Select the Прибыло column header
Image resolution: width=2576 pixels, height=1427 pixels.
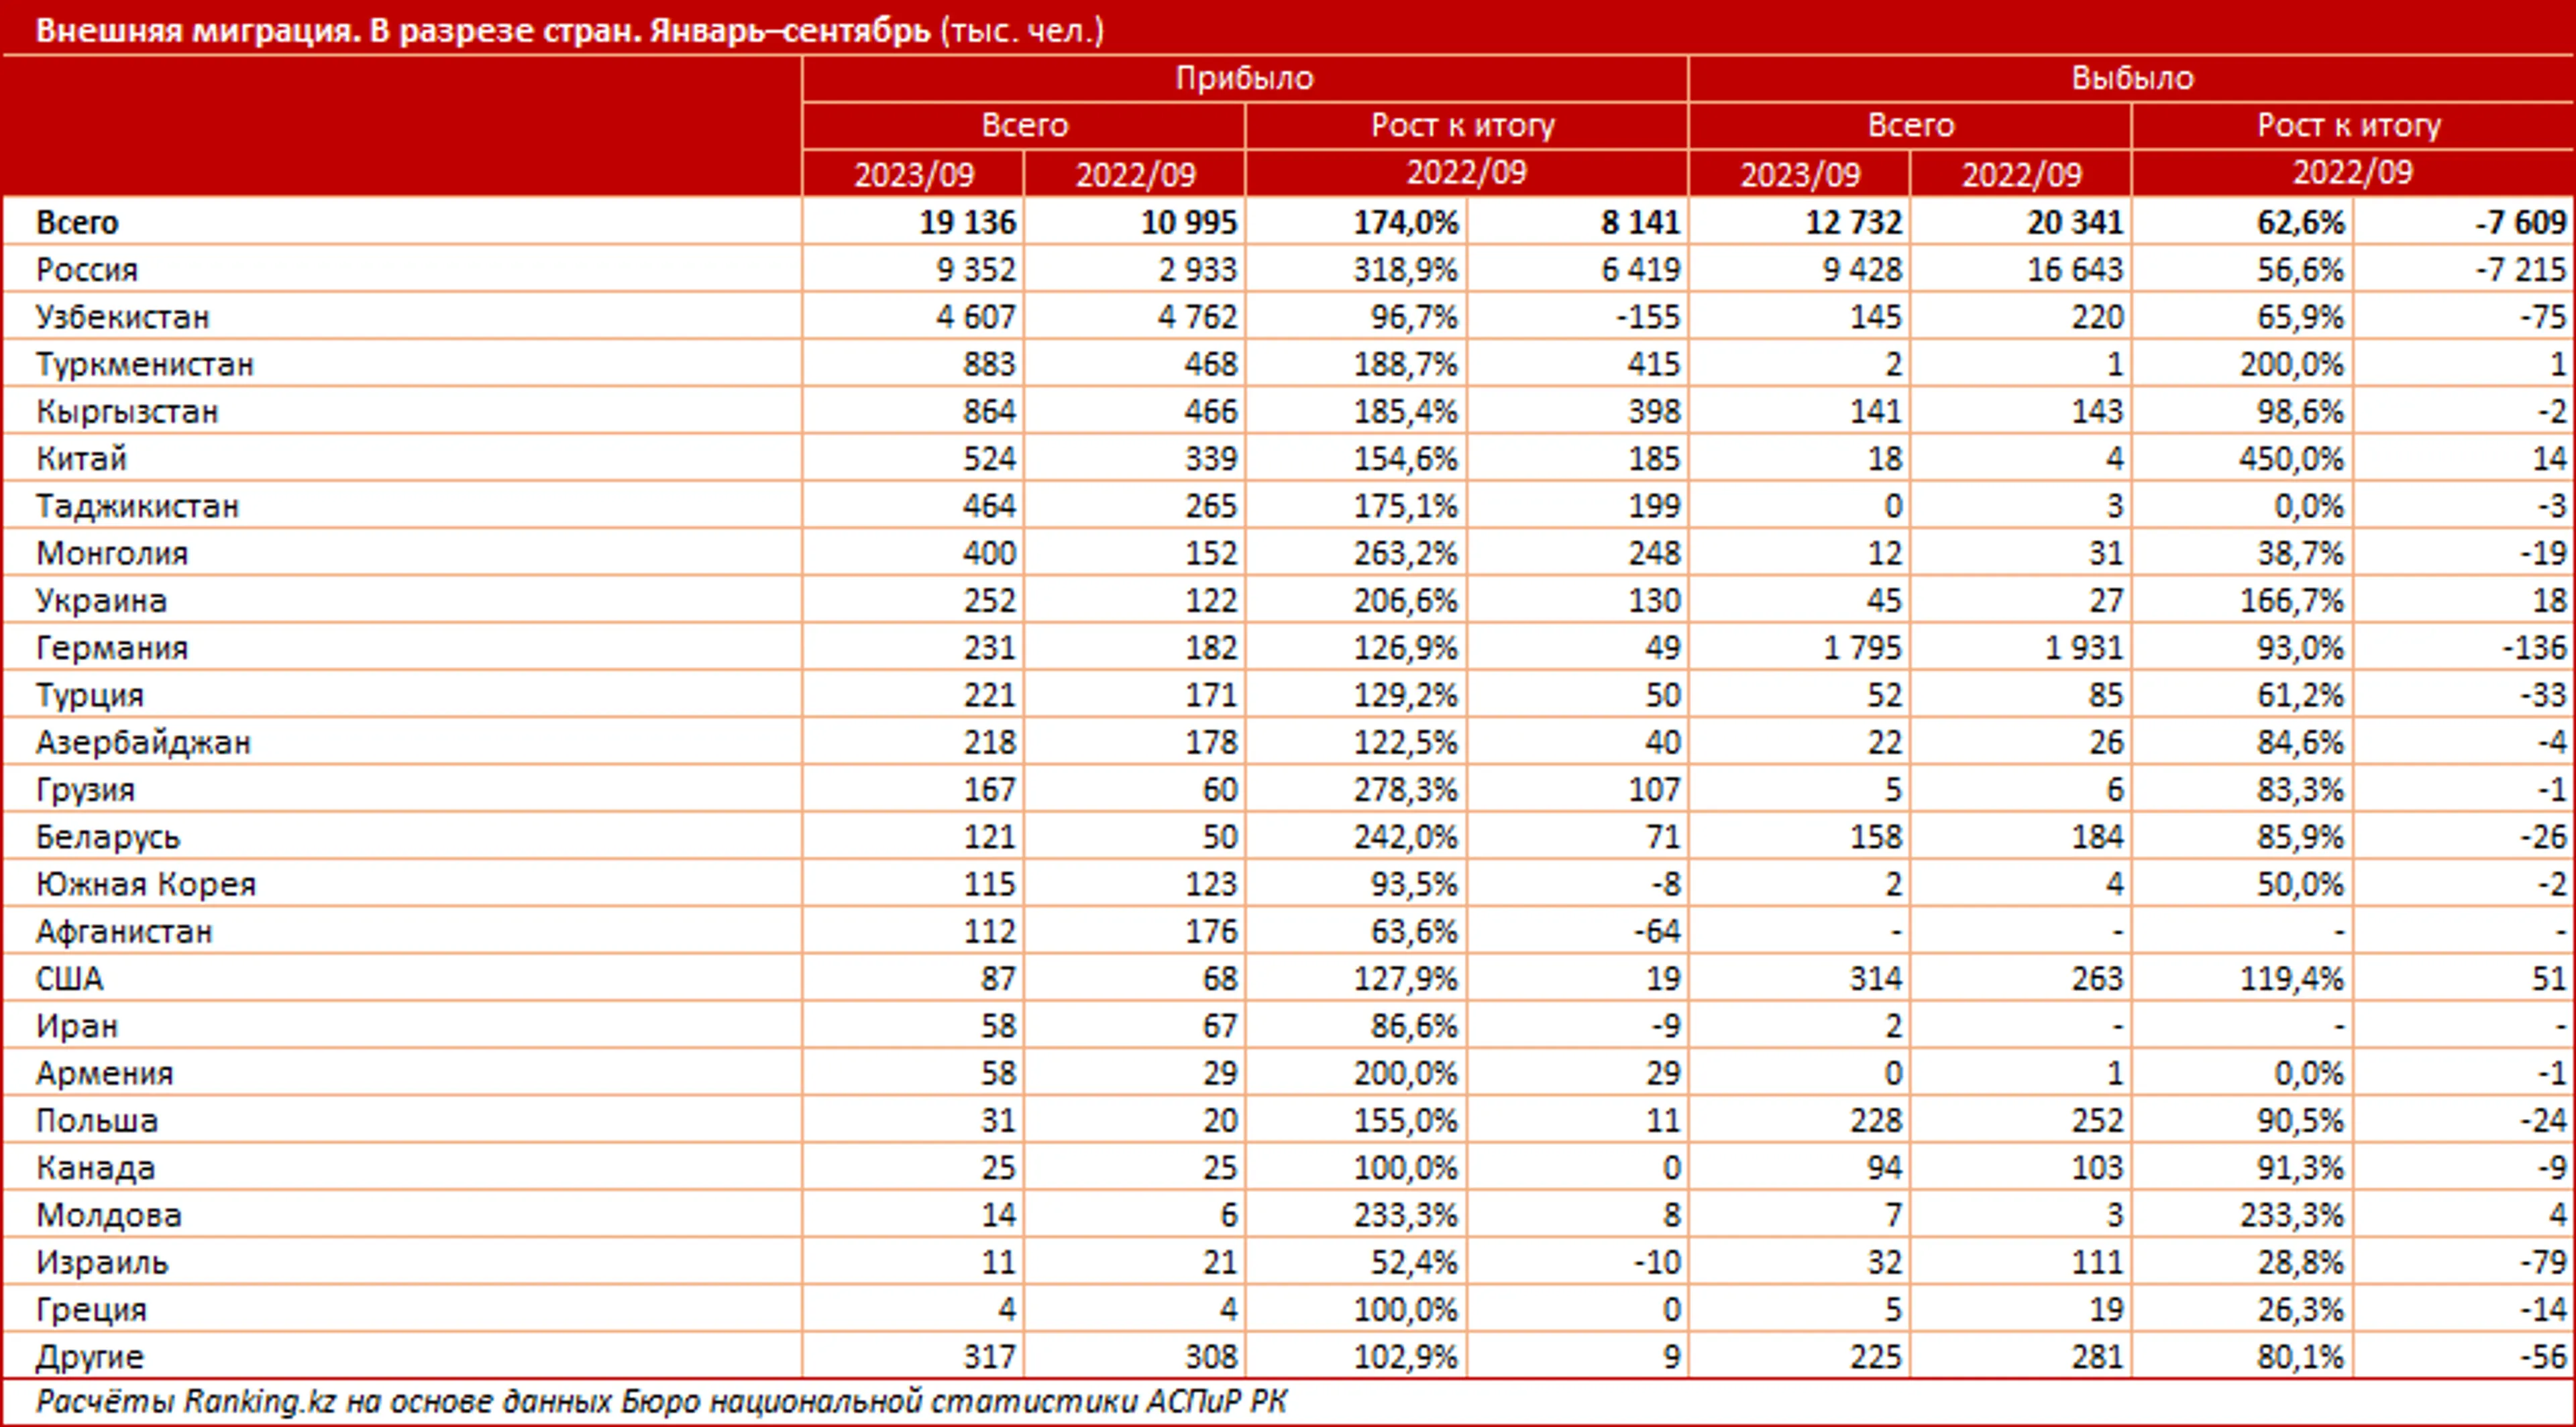(1244, 78)
